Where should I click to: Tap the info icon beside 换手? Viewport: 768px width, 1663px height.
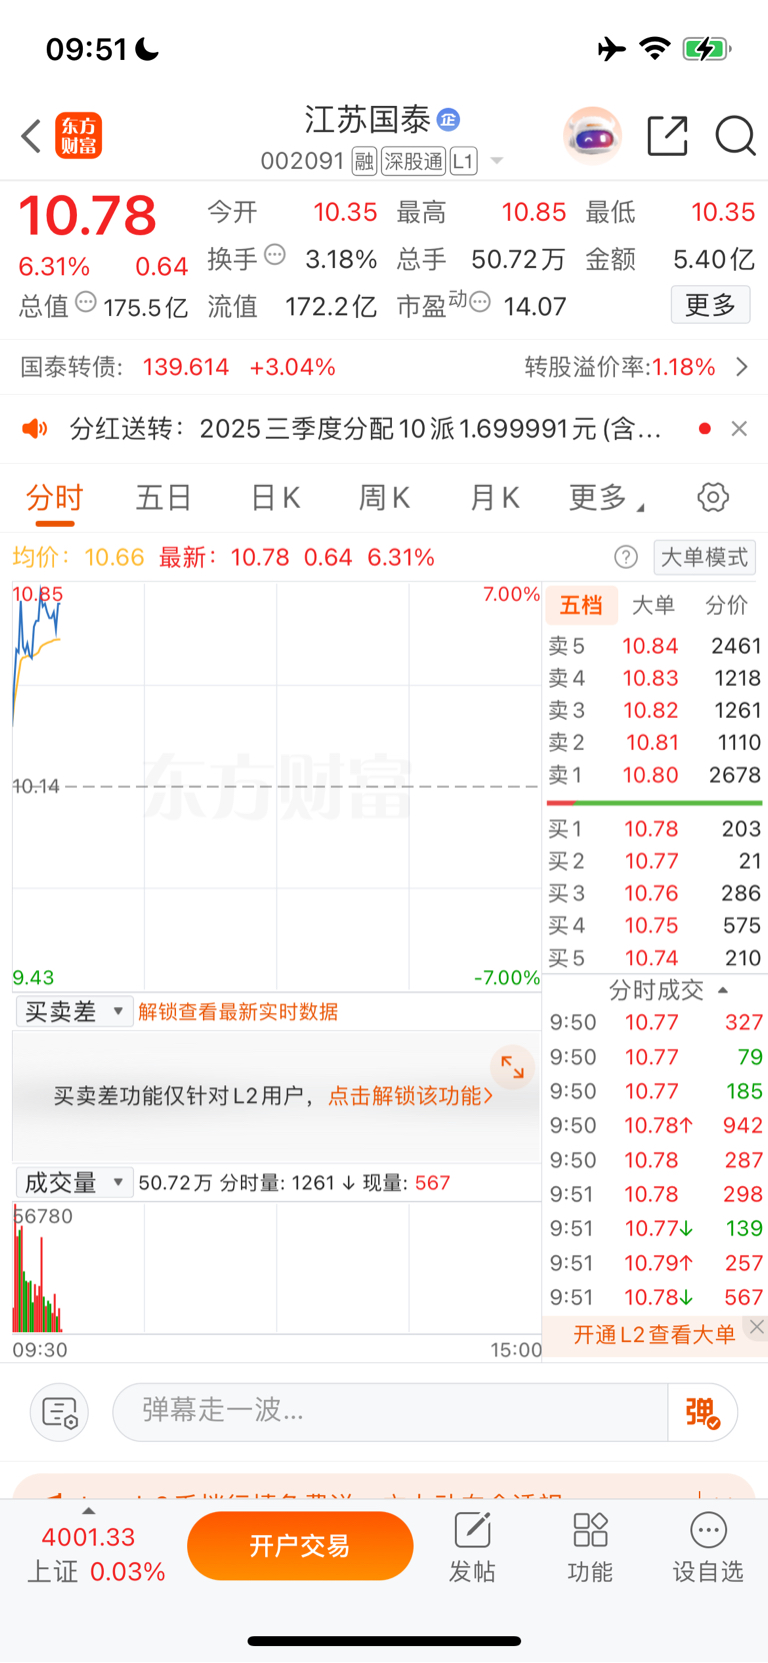(x=275, y=255)
